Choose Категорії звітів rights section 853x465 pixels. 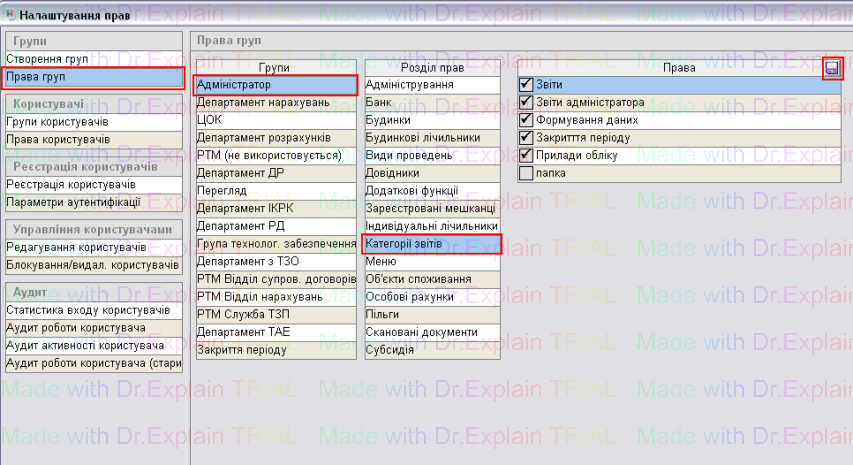click(430, 244)
